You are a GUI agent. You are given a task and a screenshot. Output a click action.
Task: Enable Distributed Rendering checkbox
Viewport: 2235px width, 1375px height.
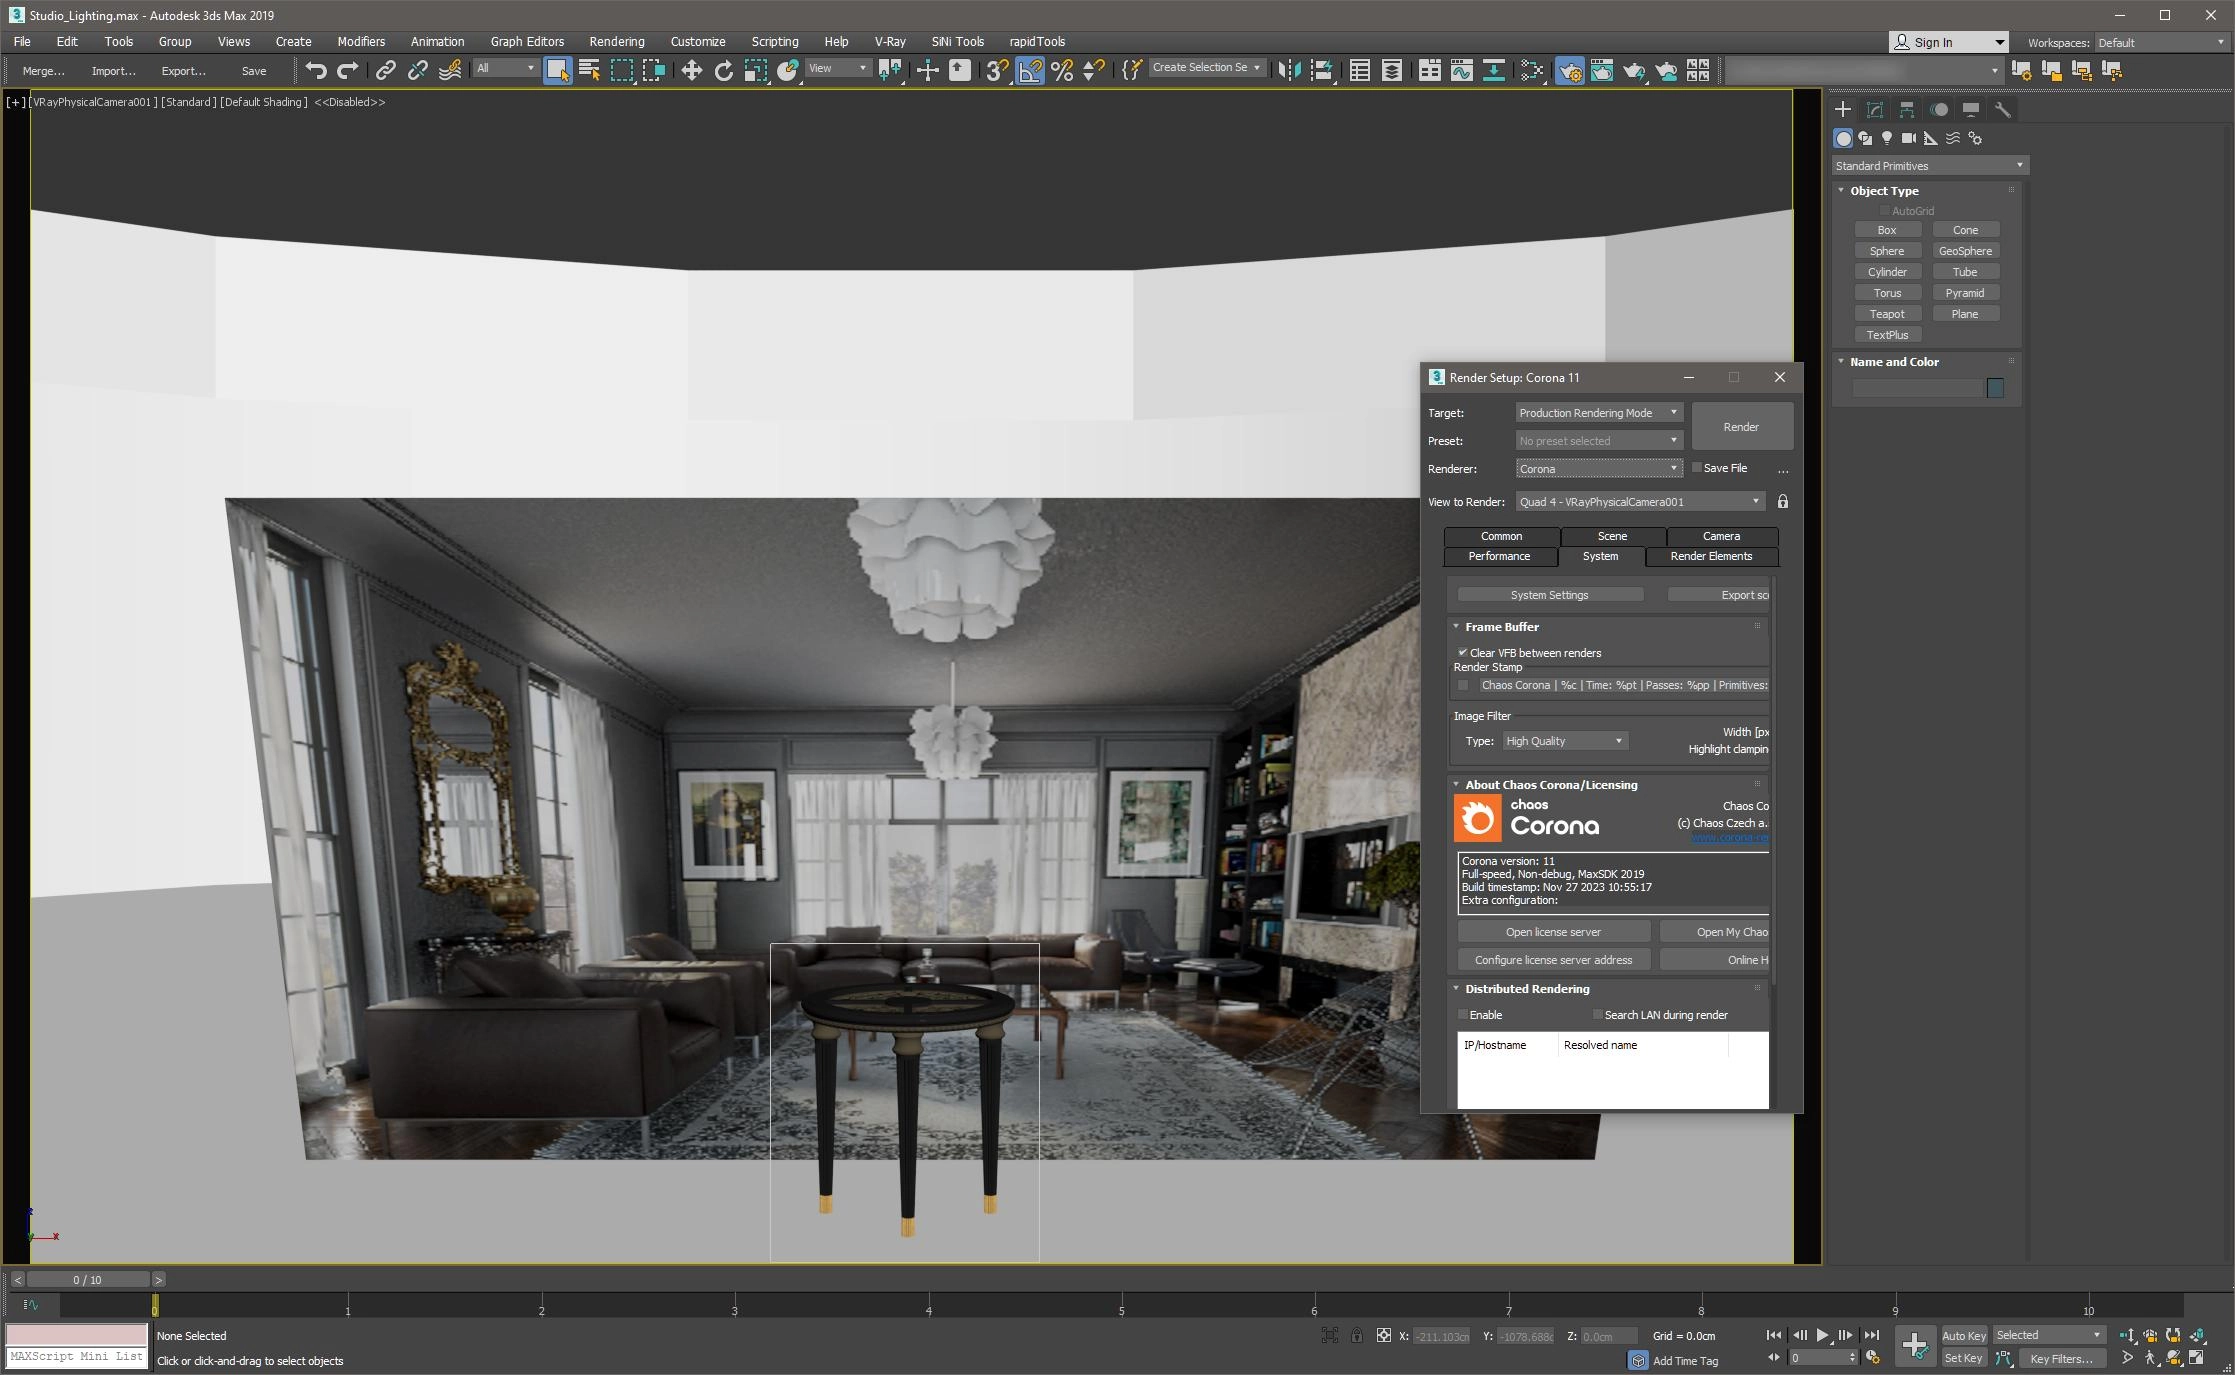coord(1462,1014)
